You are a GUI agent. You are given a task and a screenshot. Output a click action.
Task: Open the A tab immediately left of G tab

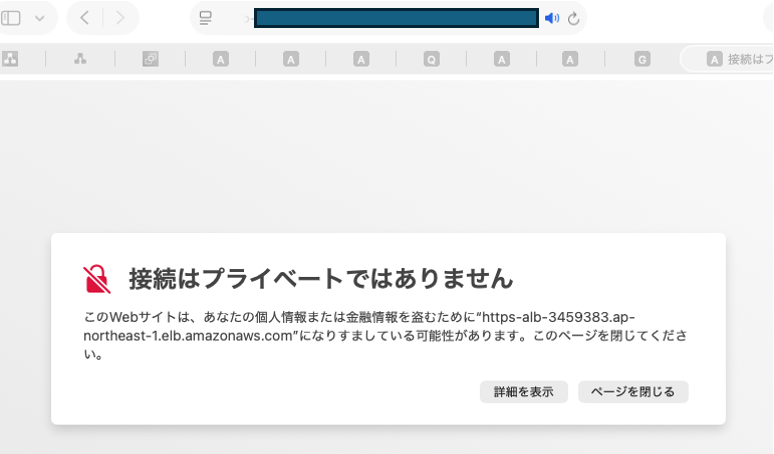click(570, 60)
